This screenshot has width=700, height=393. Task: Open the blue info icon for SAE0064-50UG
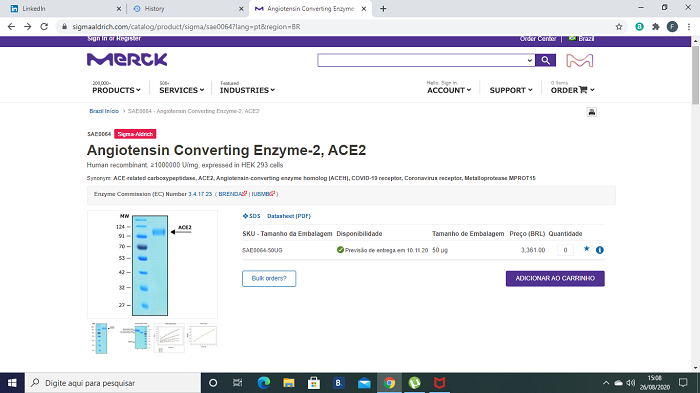(x=600, y=250)
